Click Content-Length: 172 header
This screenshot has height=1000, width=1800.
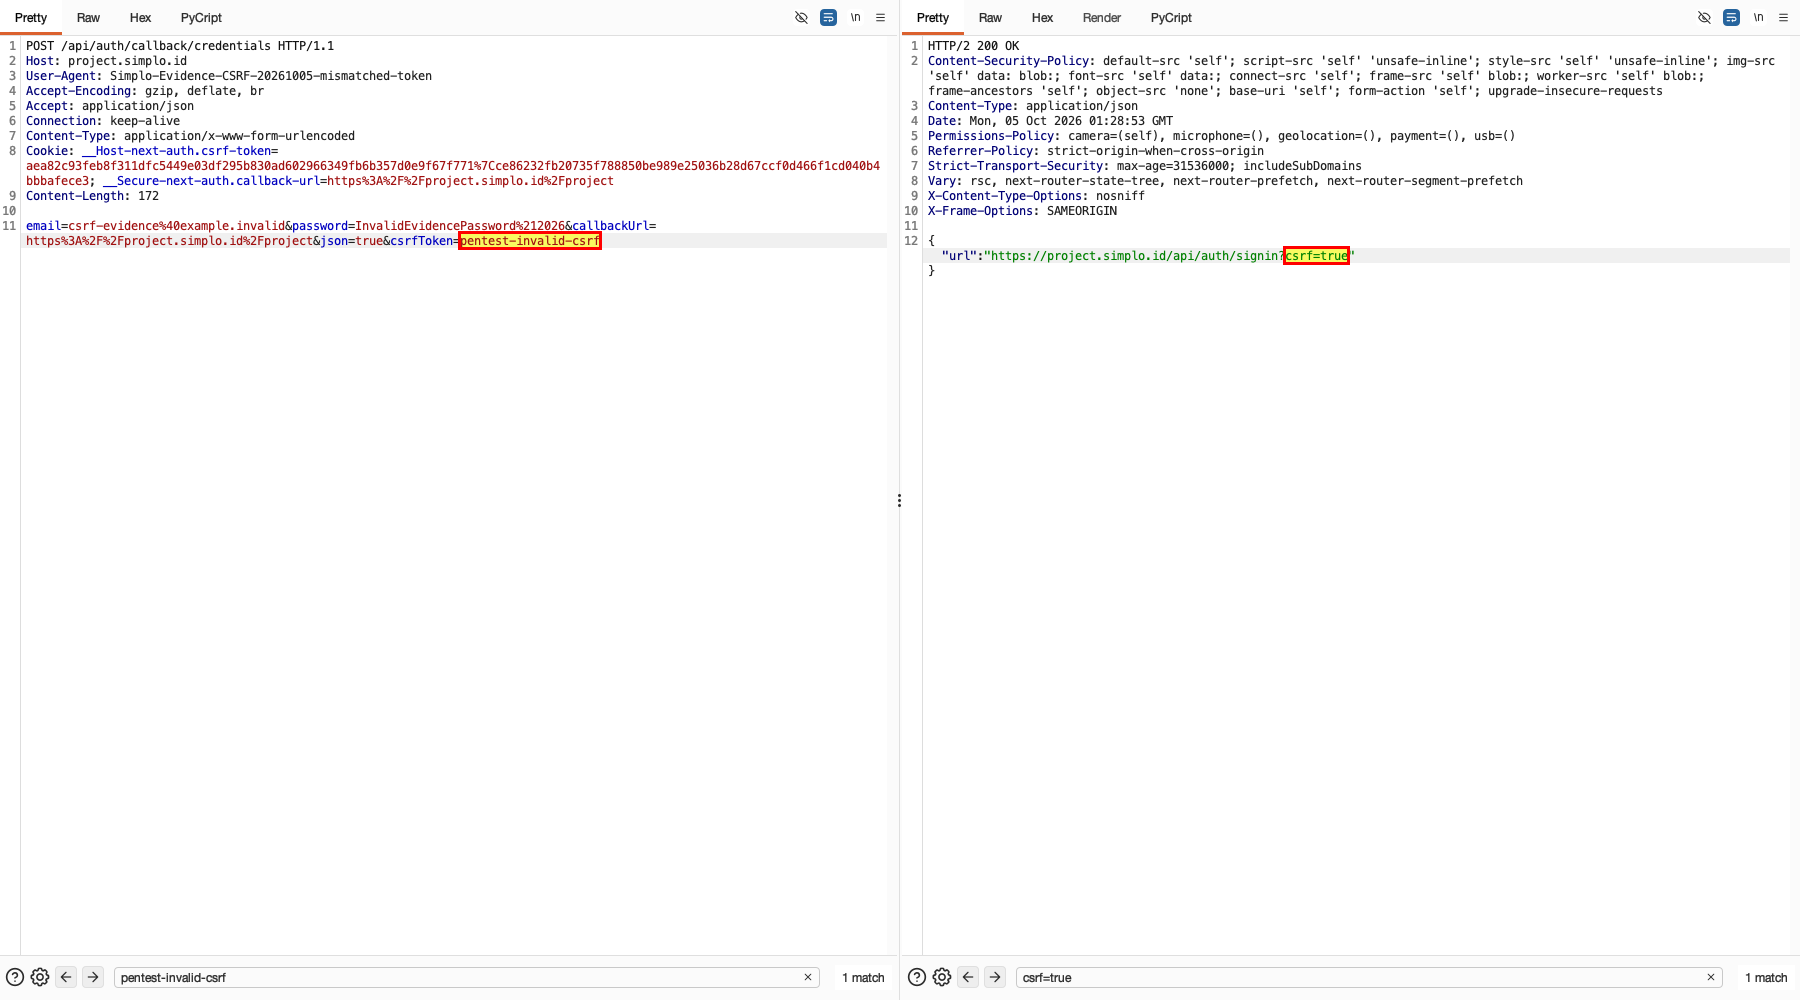(x=92, y=196)
